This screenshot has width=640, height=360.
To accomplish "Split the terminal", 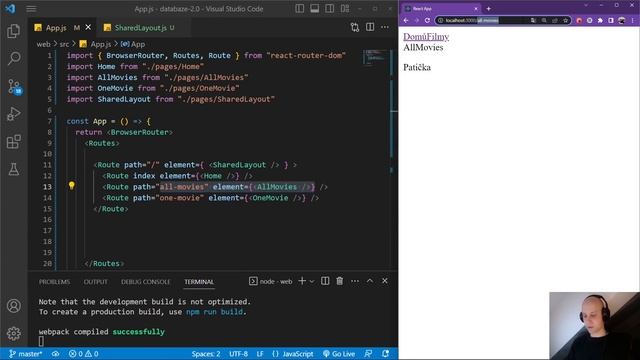I will (x=325, y=281).
